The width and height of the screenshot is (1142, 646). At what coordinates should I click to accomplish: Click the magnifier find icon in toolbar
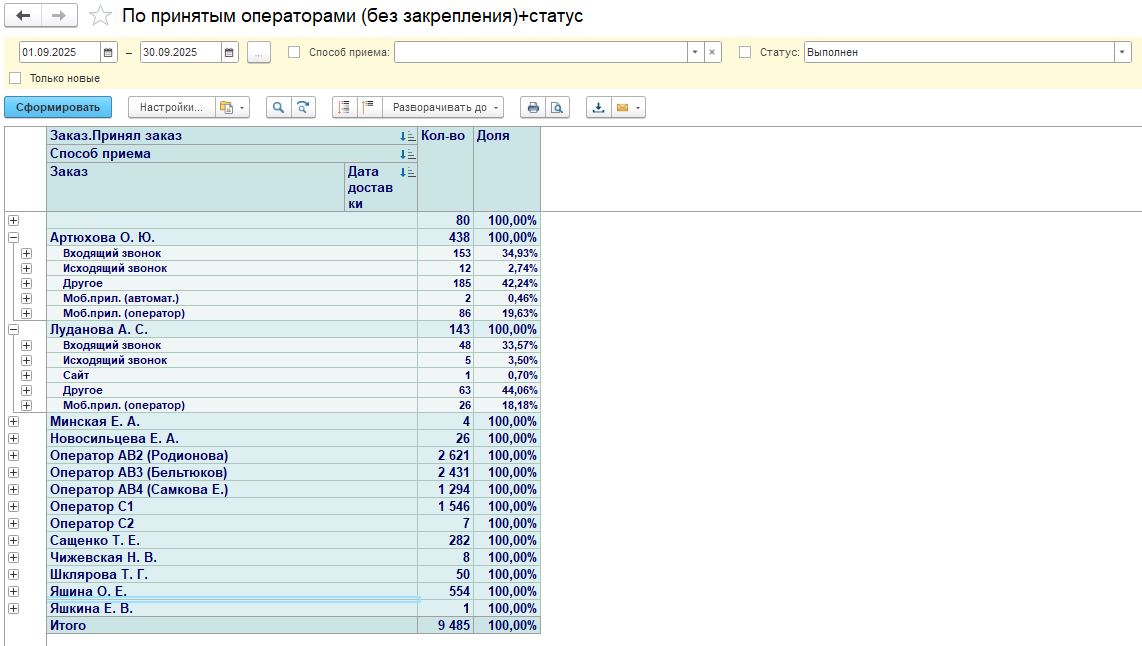(277, 107)
